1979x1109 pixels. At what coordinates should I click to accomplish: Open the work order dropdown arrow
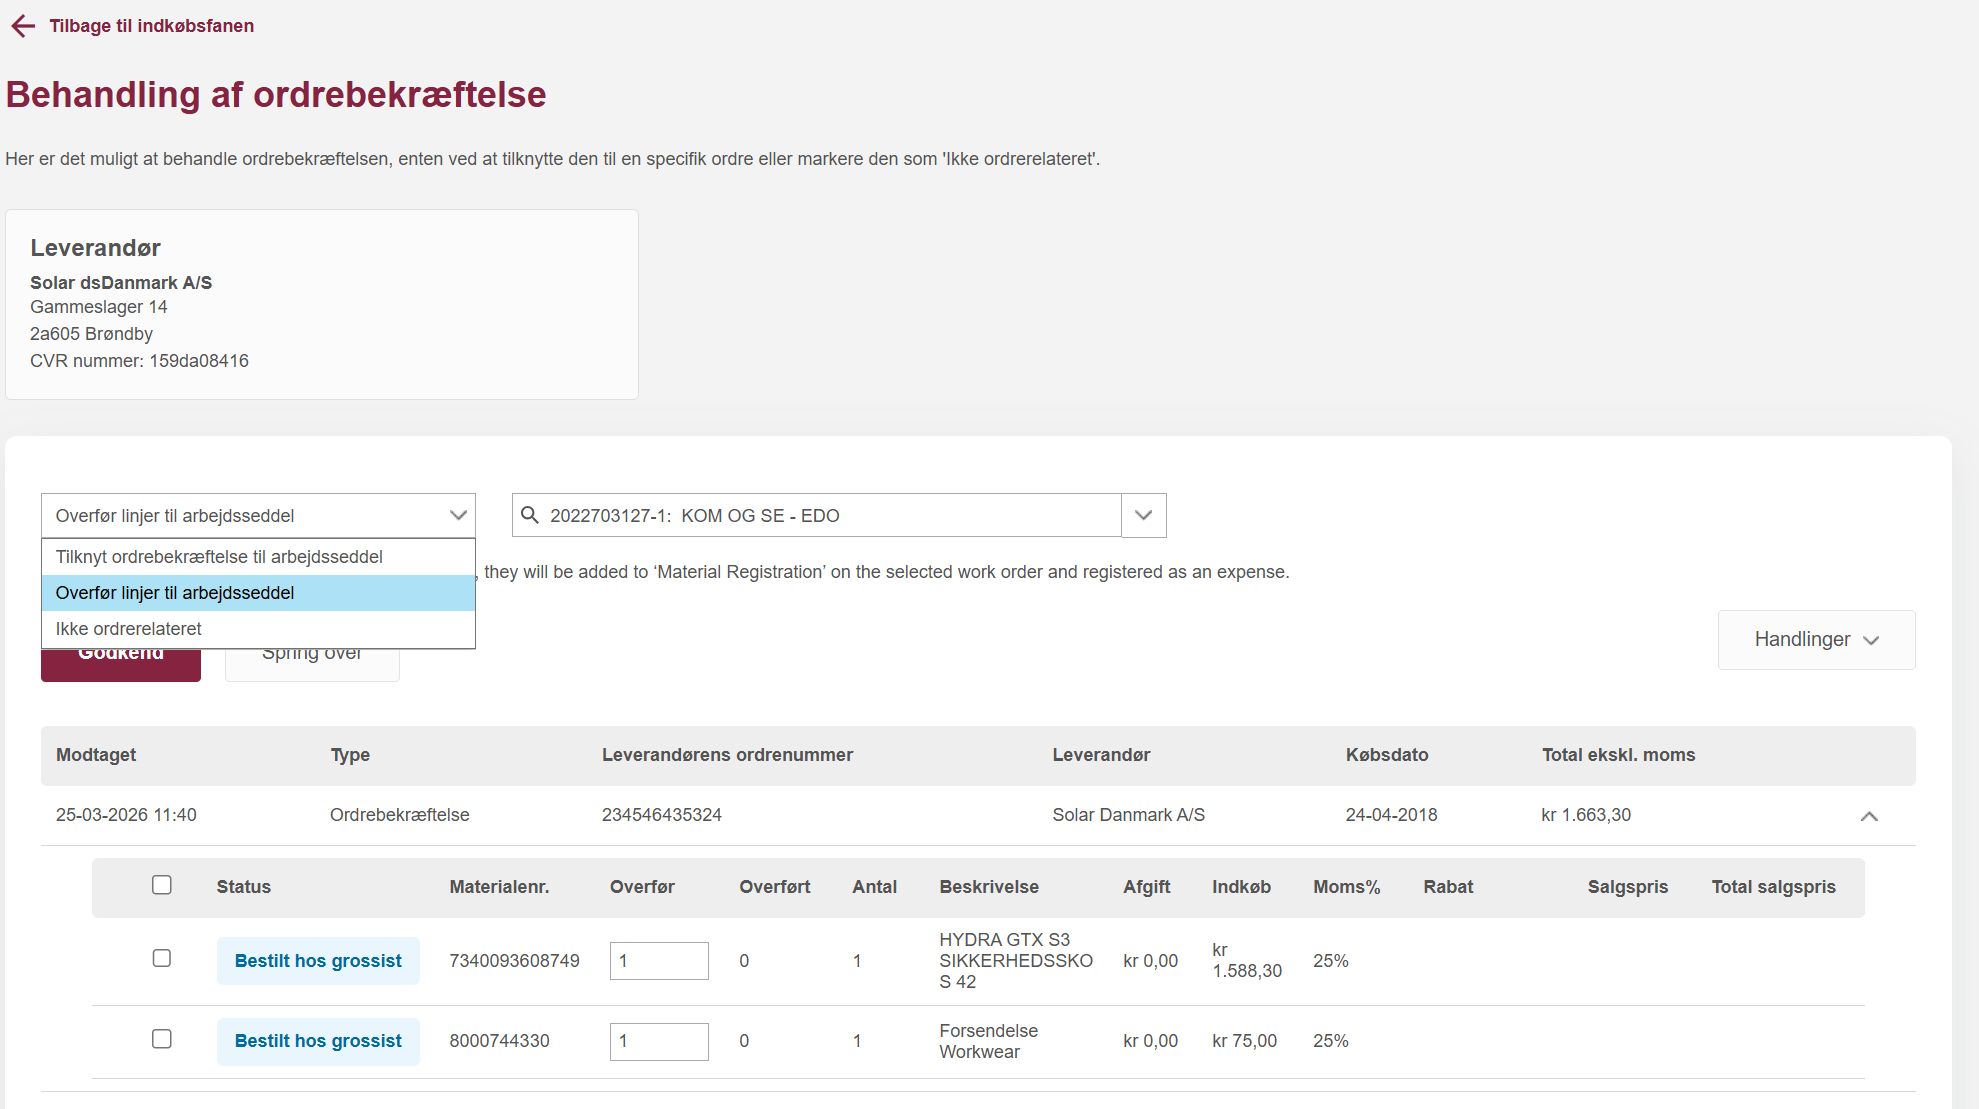pos(1144,515)
